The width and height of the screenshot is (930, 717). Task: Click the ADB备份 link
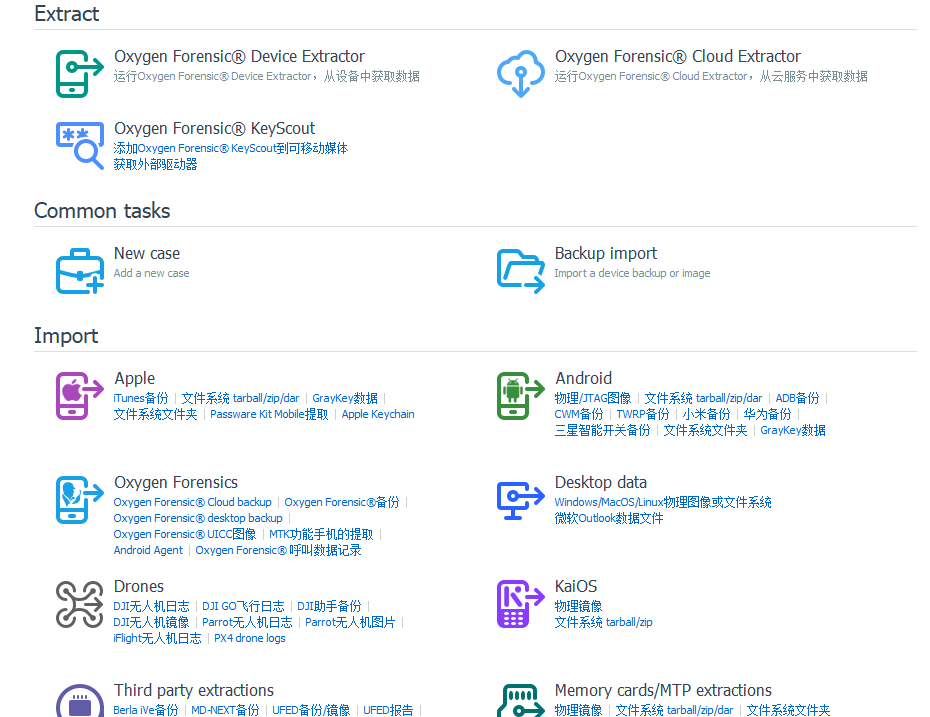pos(797,398)
